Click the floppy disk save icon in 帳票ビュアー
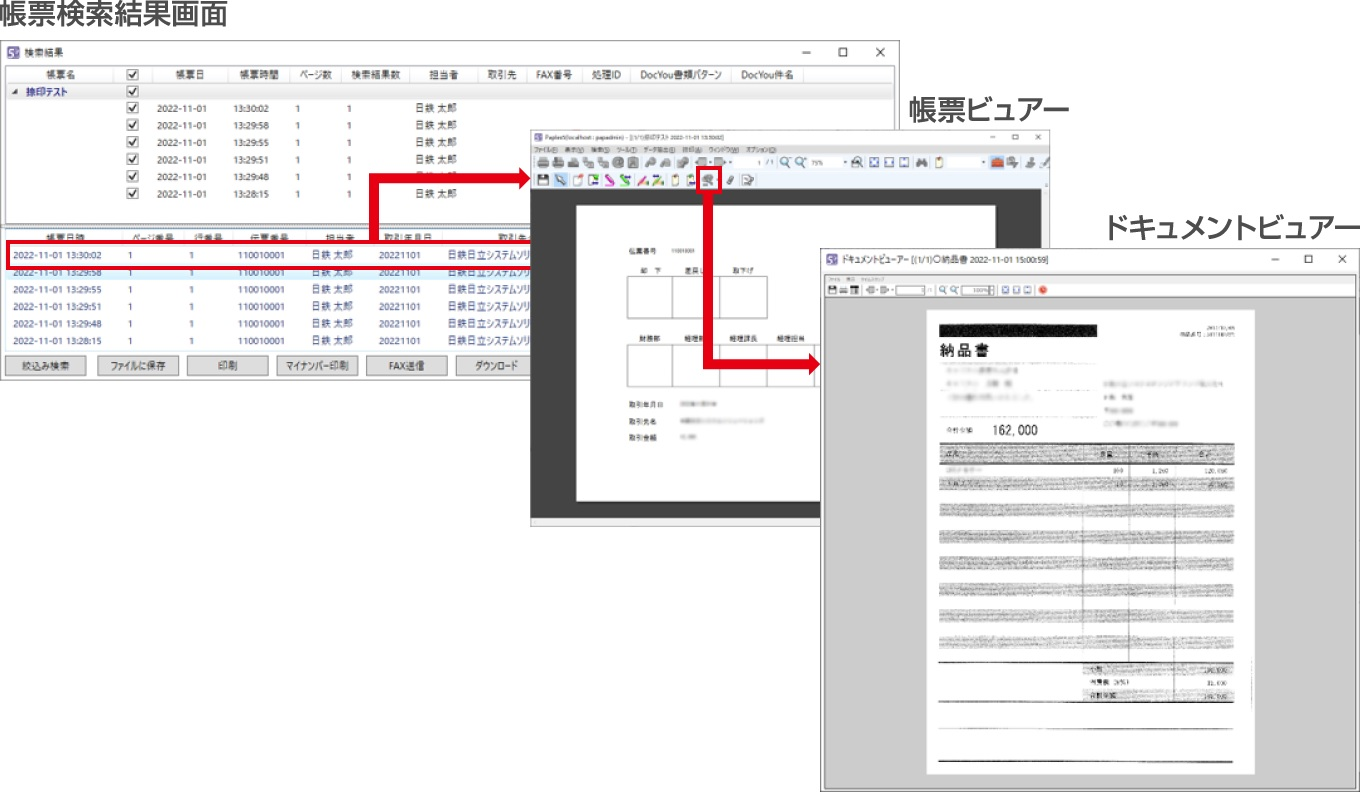Screen dimensions: 1360x794 click(x=543, y=180)
